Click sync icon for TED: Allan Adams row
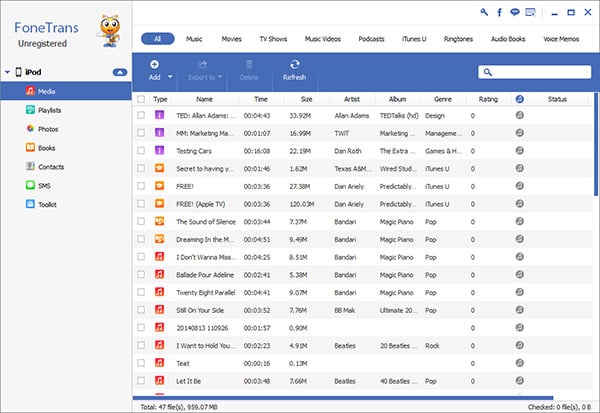 point(519,115)
